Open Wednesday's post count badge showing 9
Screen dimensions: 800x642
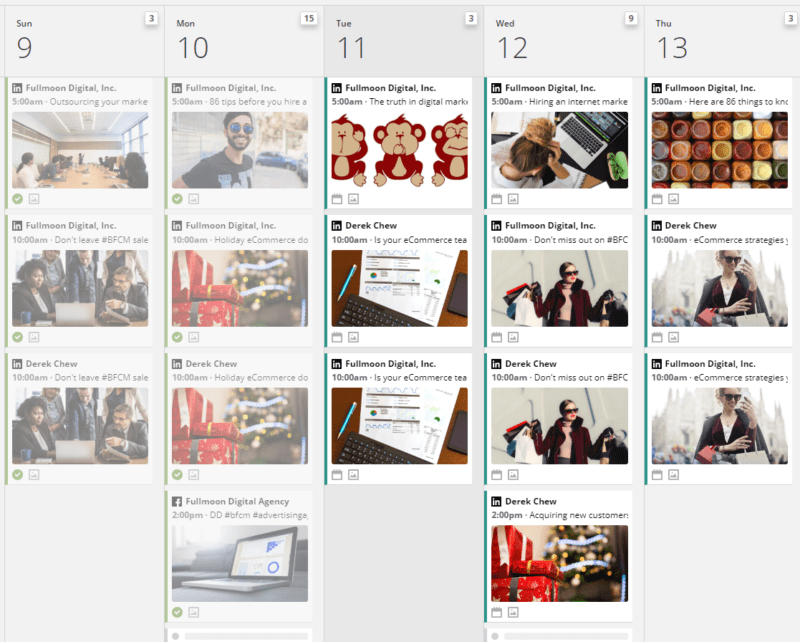click(x=631, y=19)
